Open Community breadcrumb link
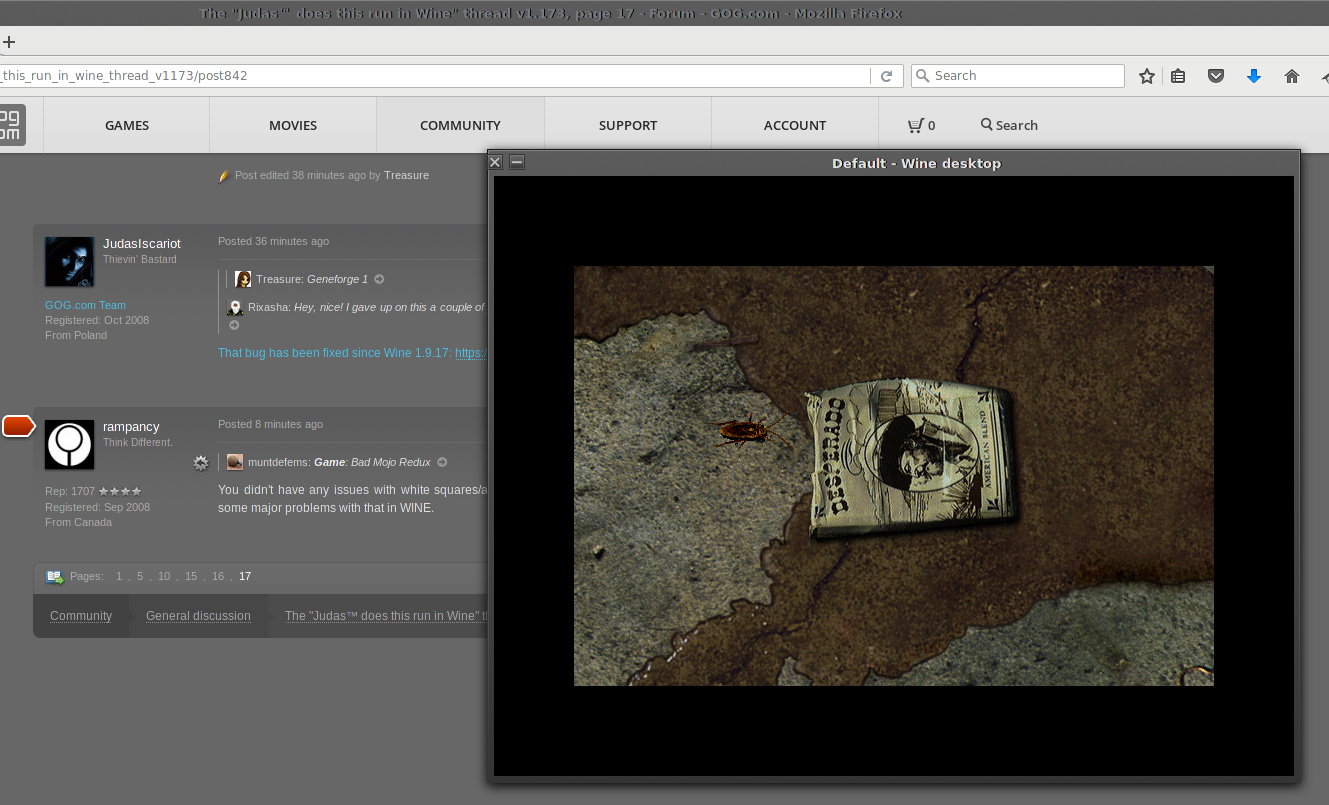The height and width of the screenshot is (805, 1329). (x=81, y=616)
